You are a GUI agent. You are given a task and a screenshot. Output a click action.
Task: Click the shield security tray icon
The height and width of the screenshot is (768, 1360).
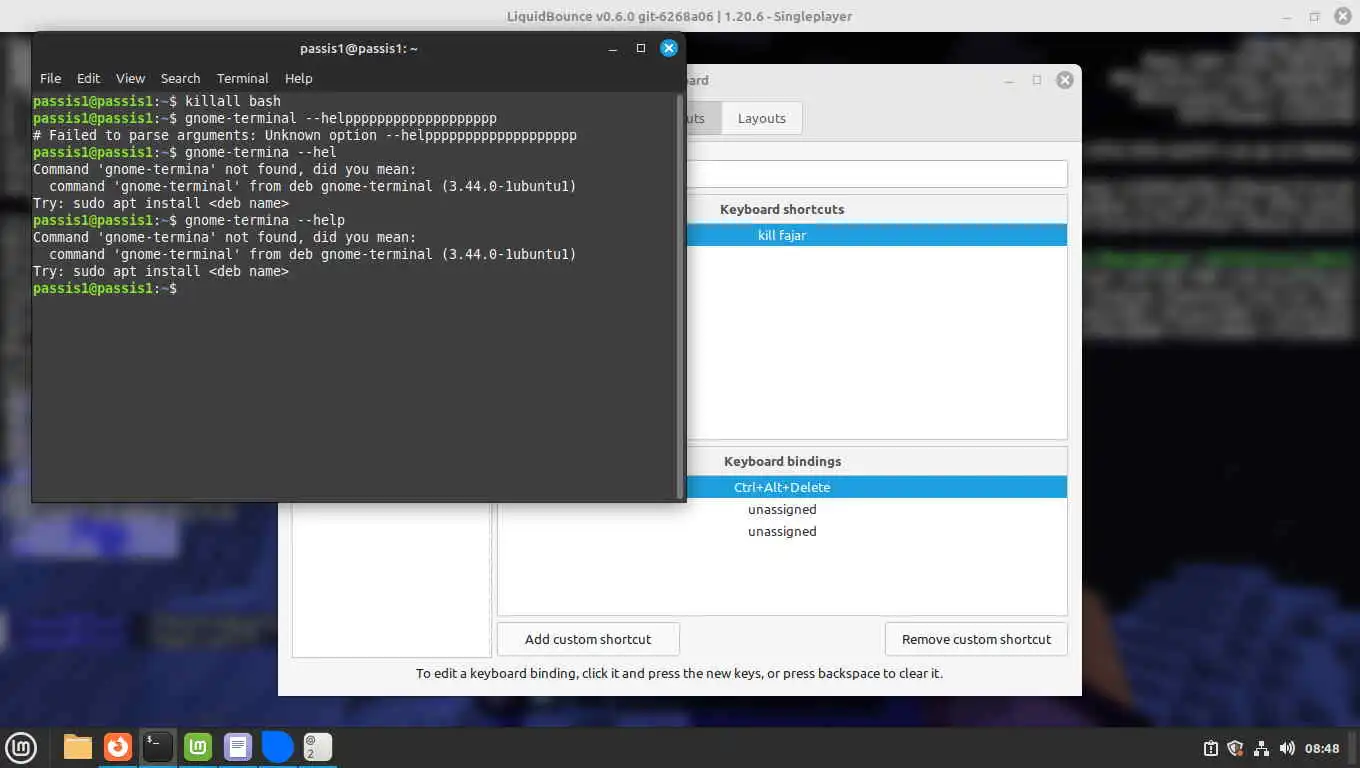[x=1235, y=748]
